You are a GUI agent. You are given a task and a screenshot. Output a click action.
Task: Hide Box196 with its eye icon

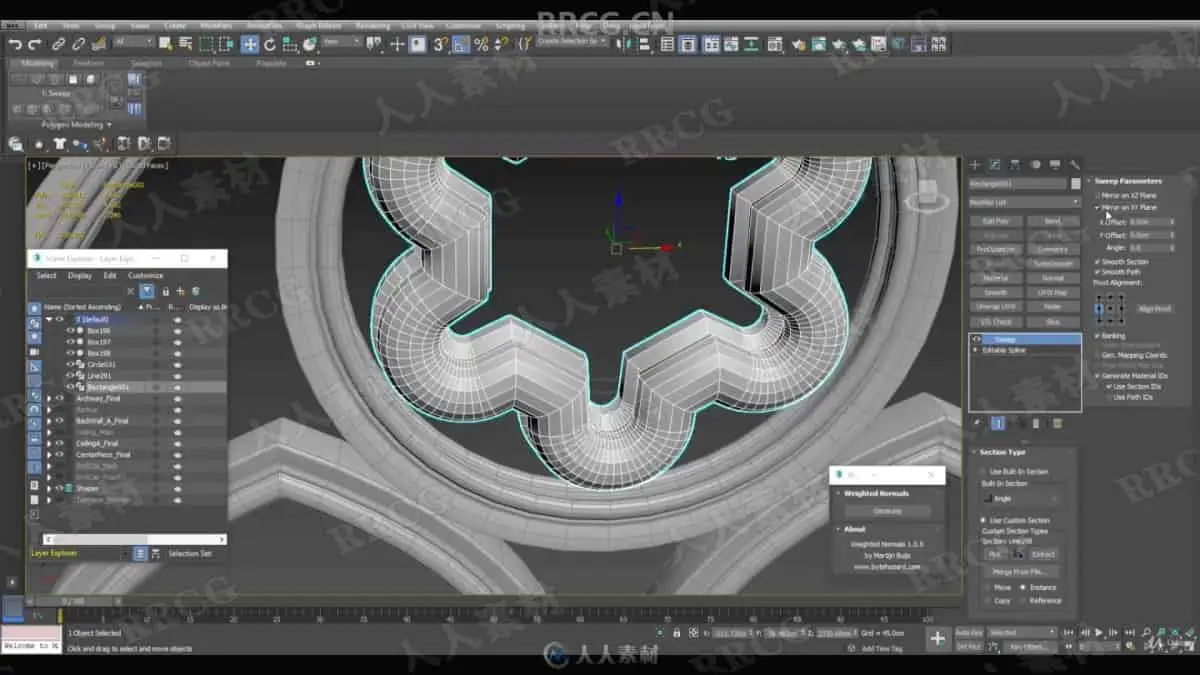[70, 330]
